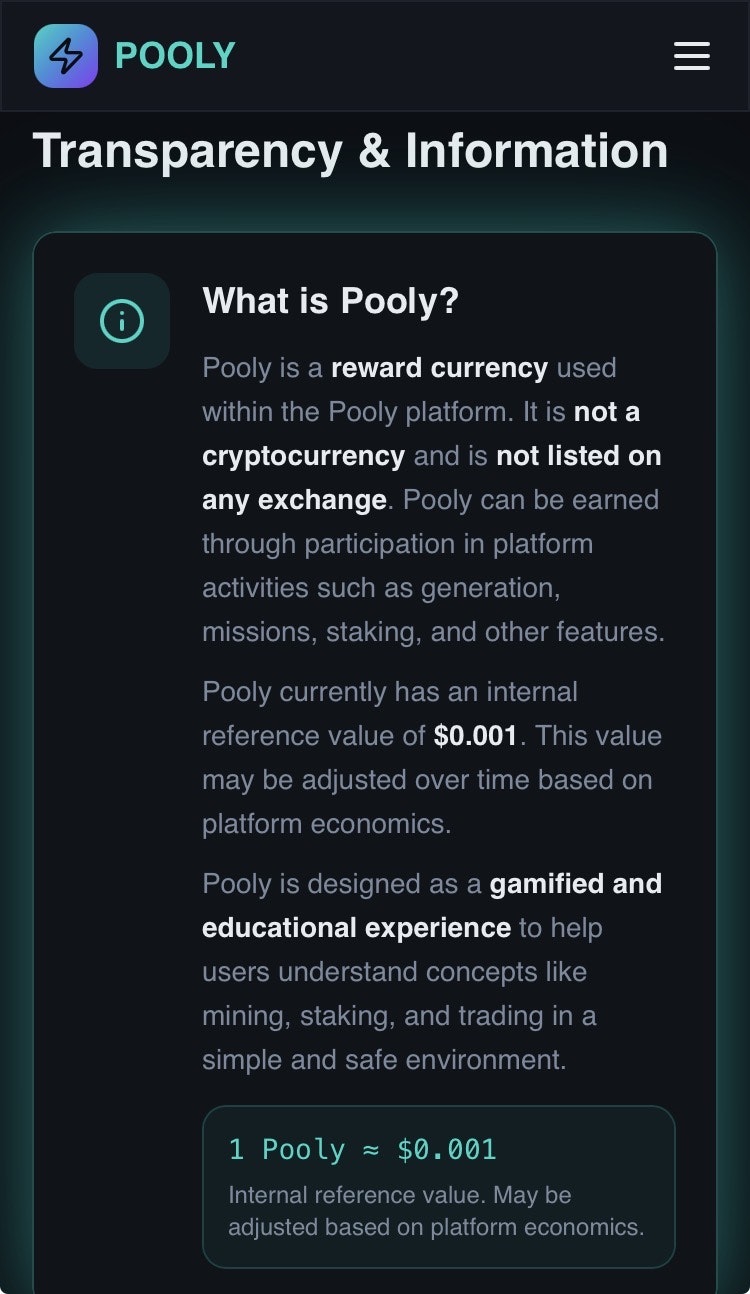The image size is (750, 1294).
Task: Click the info icon beside What is Pooly
Action: [x=121, y=320]
